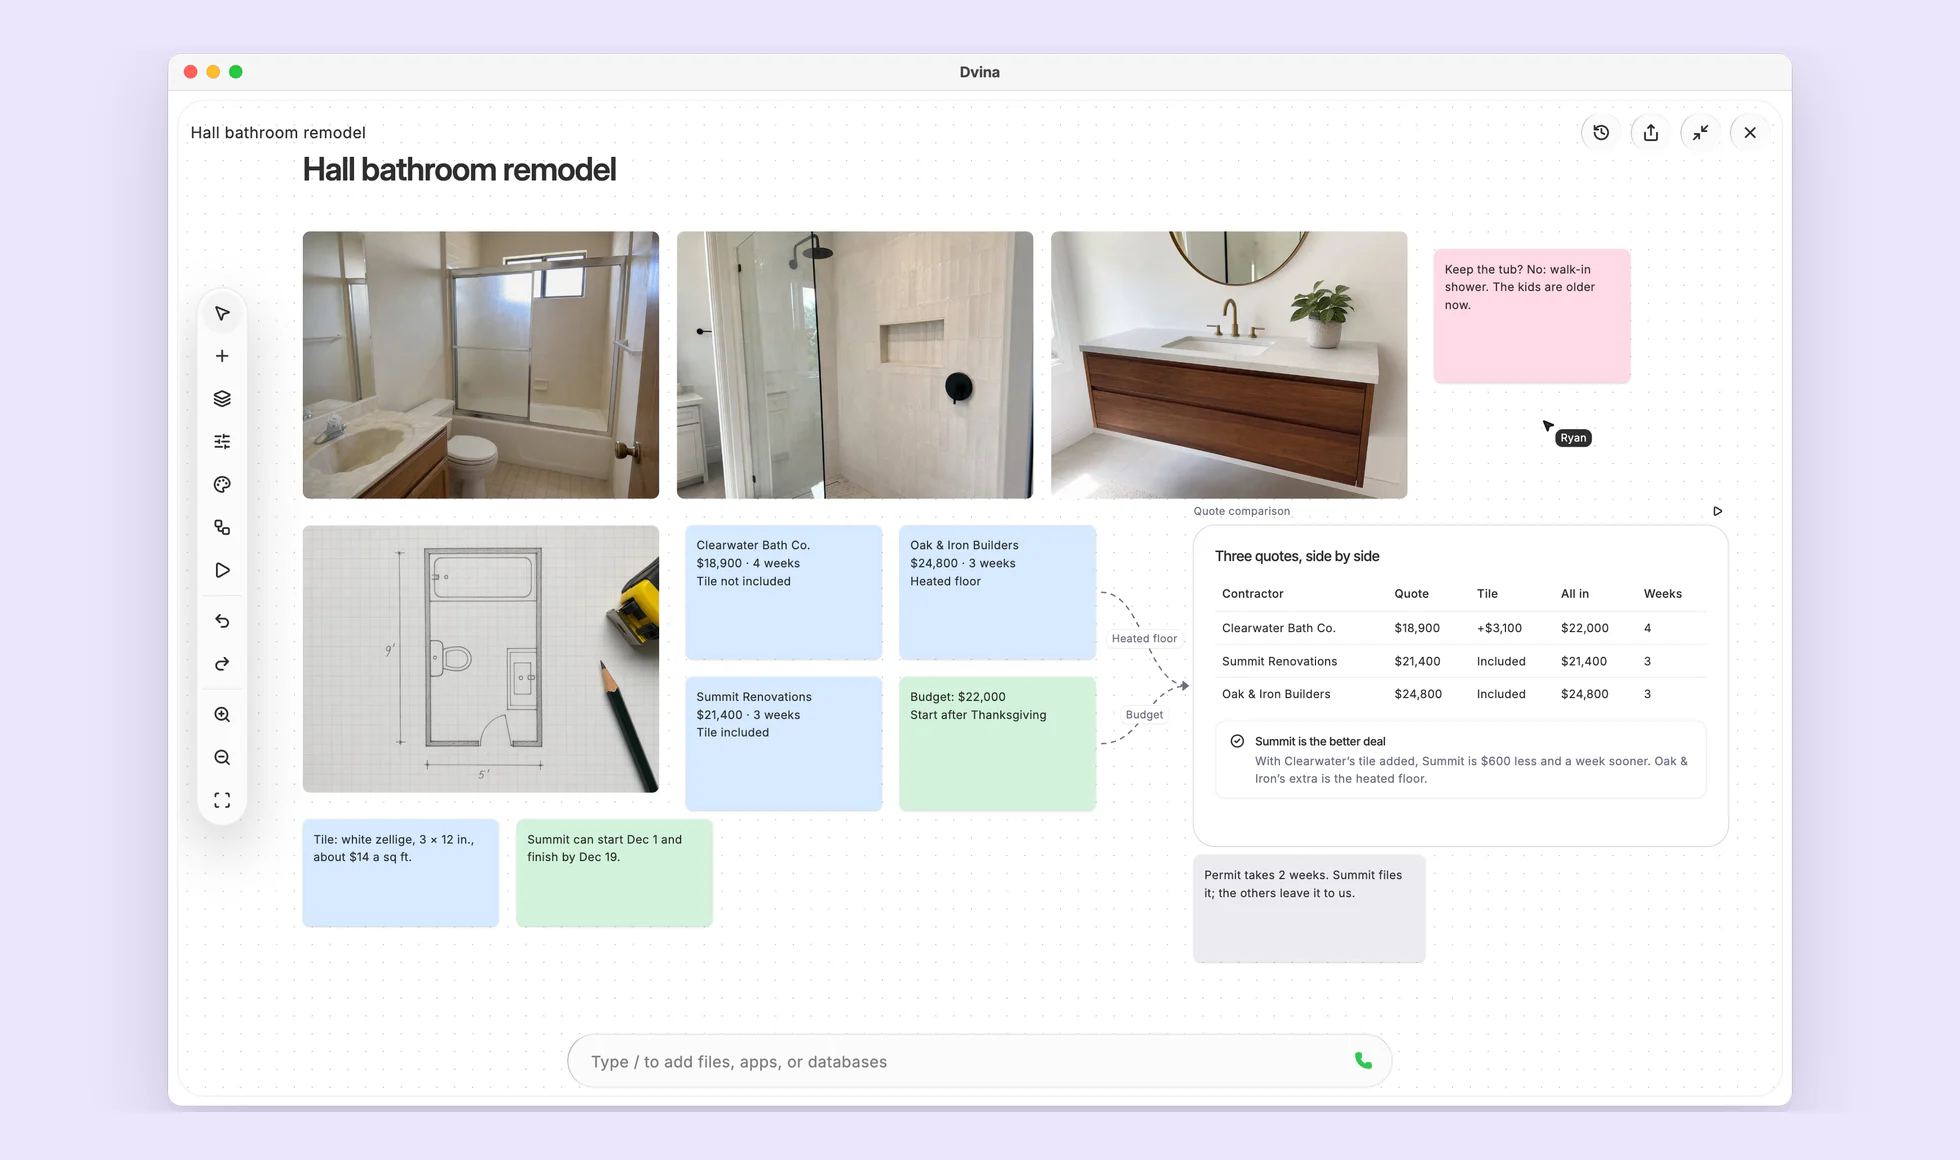This screenshot has height=1160, width=1960.
Task: Click the Summit is the better deal text
Action: tap(1320, 741)
